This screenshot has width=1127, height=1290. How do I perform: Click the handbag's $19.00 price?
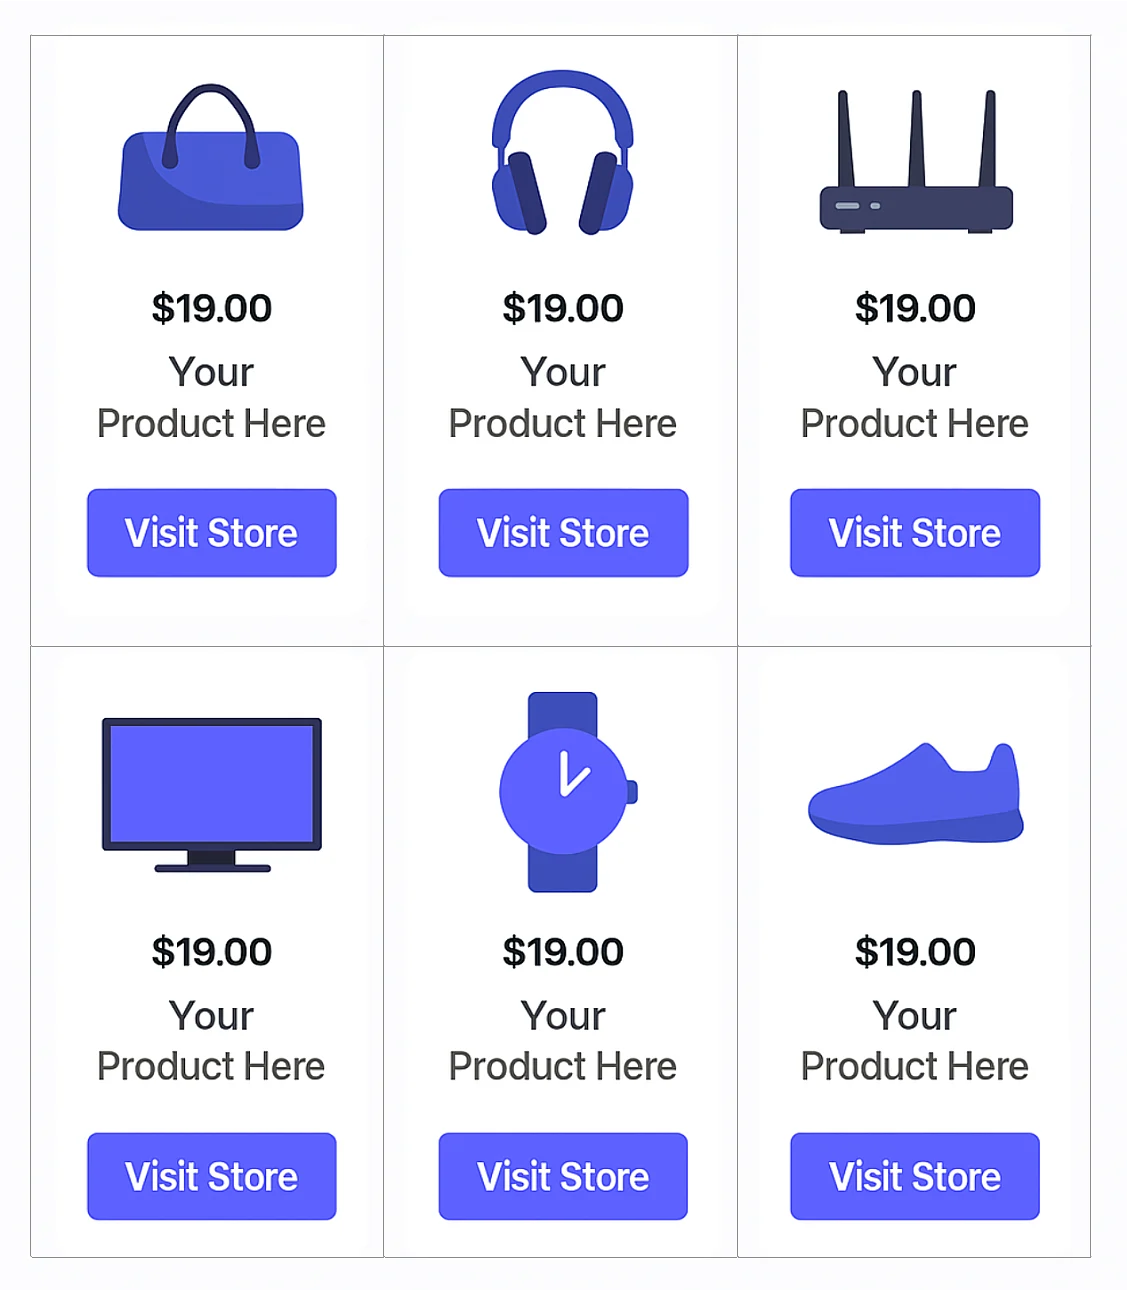pyautogui.click(x=212, y=308)
